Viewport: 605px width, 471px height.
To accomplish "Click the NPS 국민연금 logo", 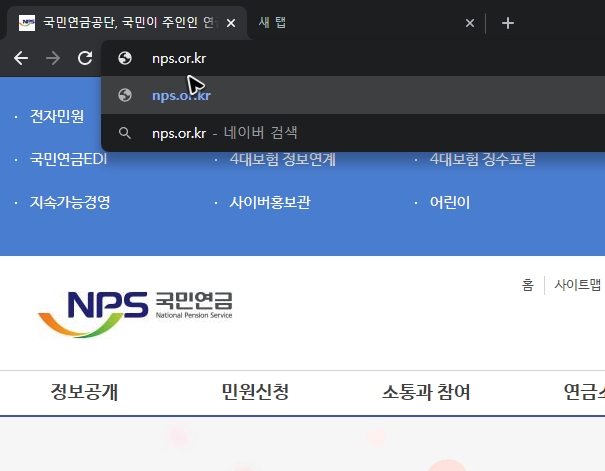I will 135,314.
